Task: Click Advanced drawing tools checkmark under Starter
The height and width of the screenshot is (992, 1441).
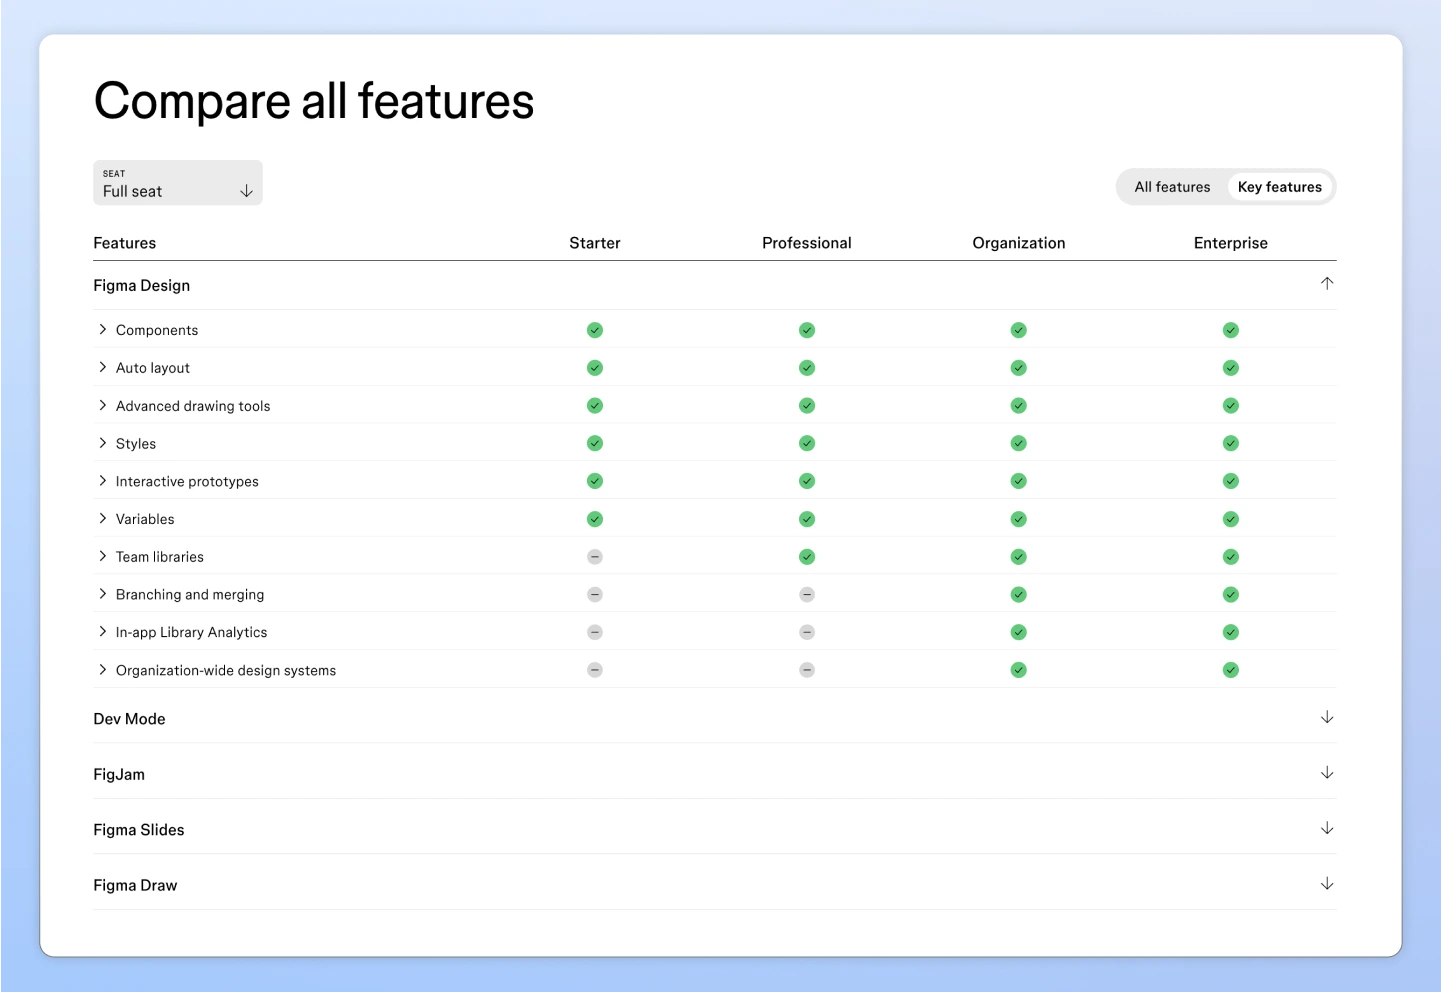Action: (595, 406)
